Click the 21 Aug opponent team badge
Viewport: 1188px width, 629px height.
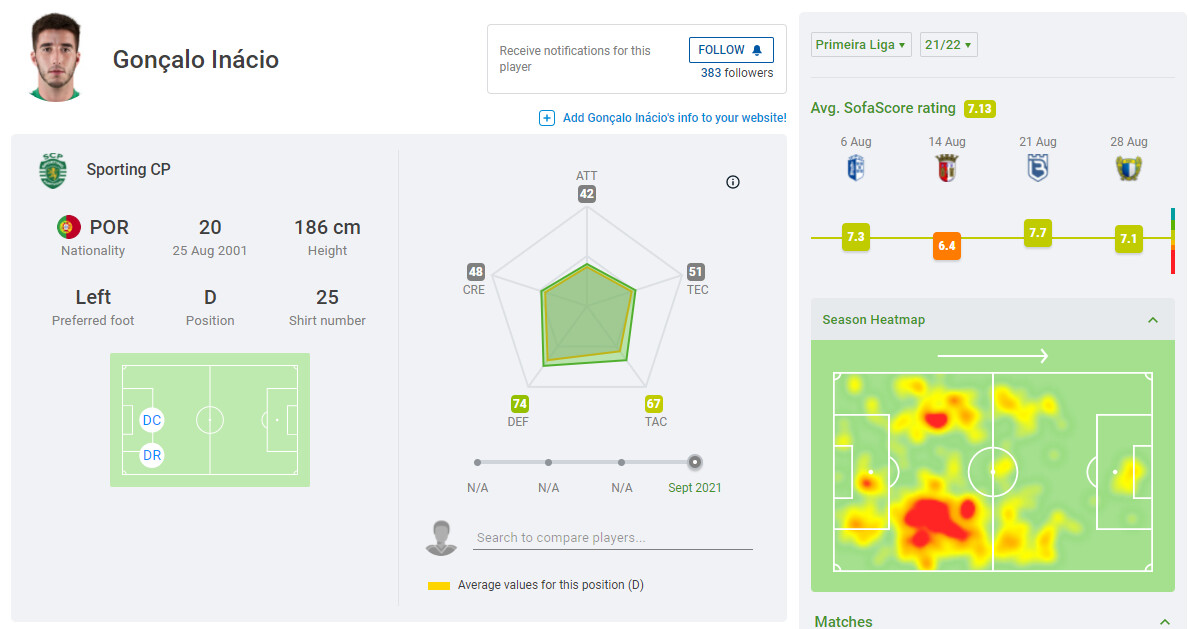pos(1038,168)
